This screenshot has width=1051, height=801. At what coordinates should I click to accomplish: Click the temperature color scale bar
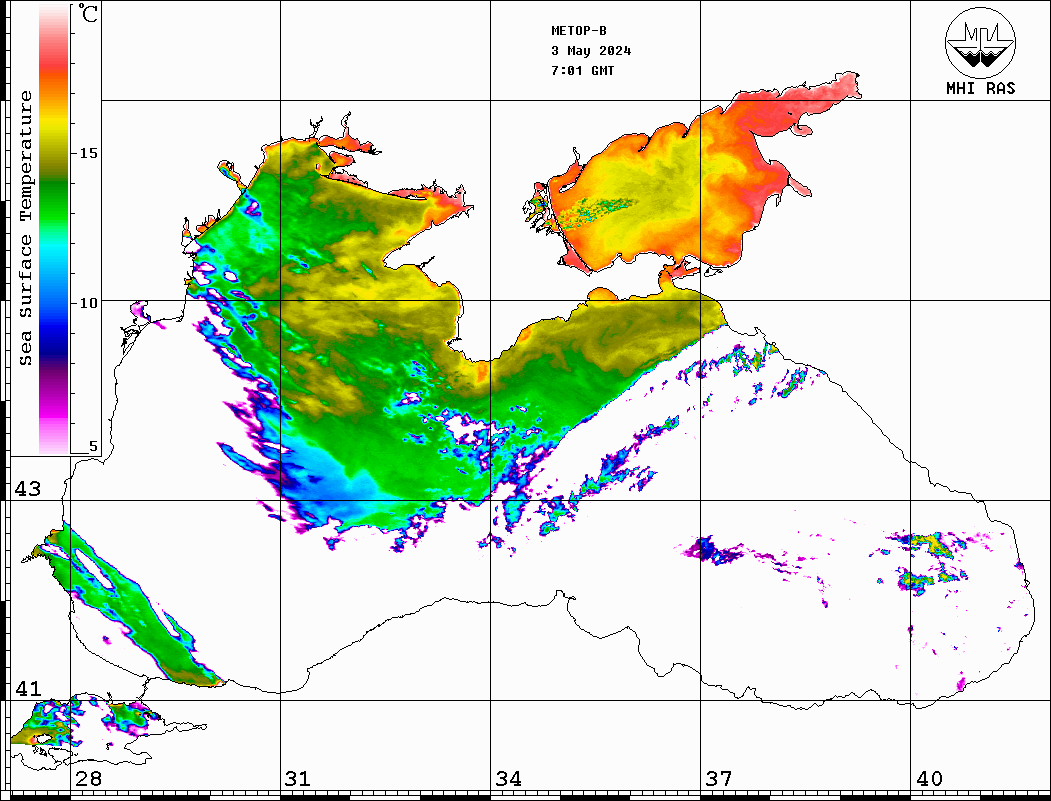tap(54, 229)
